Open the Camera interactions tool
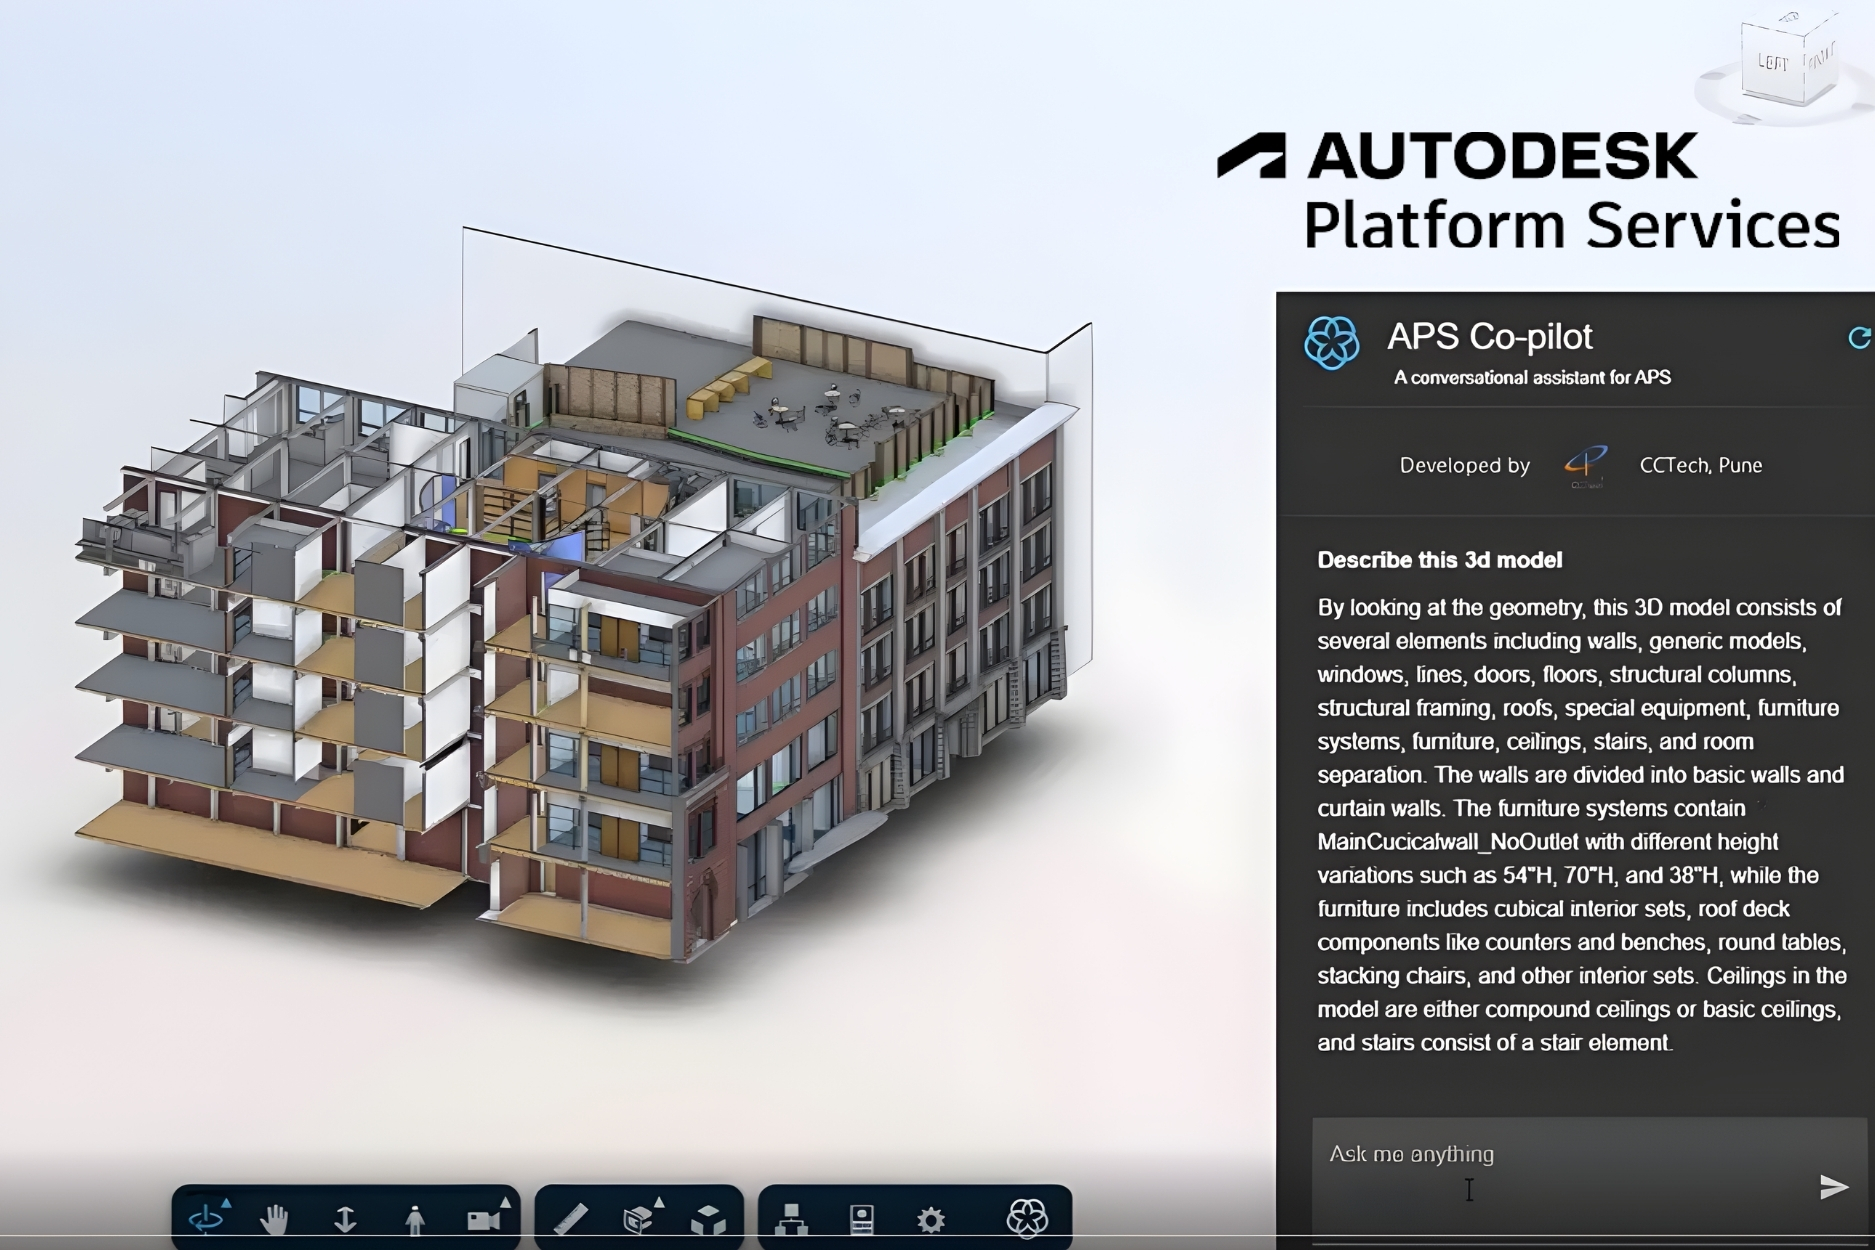Image resolution: width=1875 pixels, height=1250 pixels. 482,1218
